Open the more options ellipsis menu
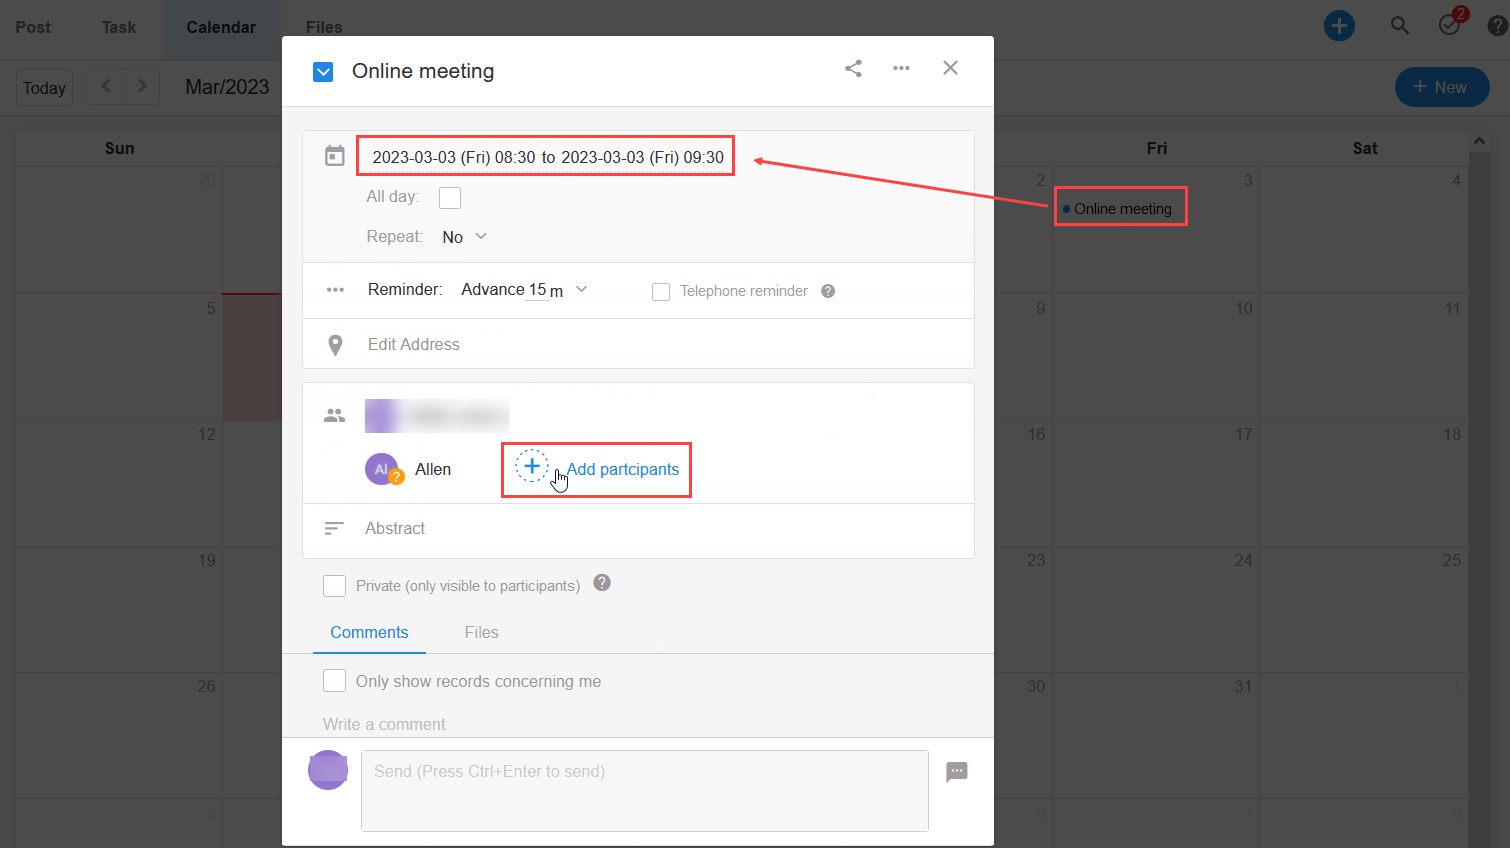 click(x=901, y=68)
